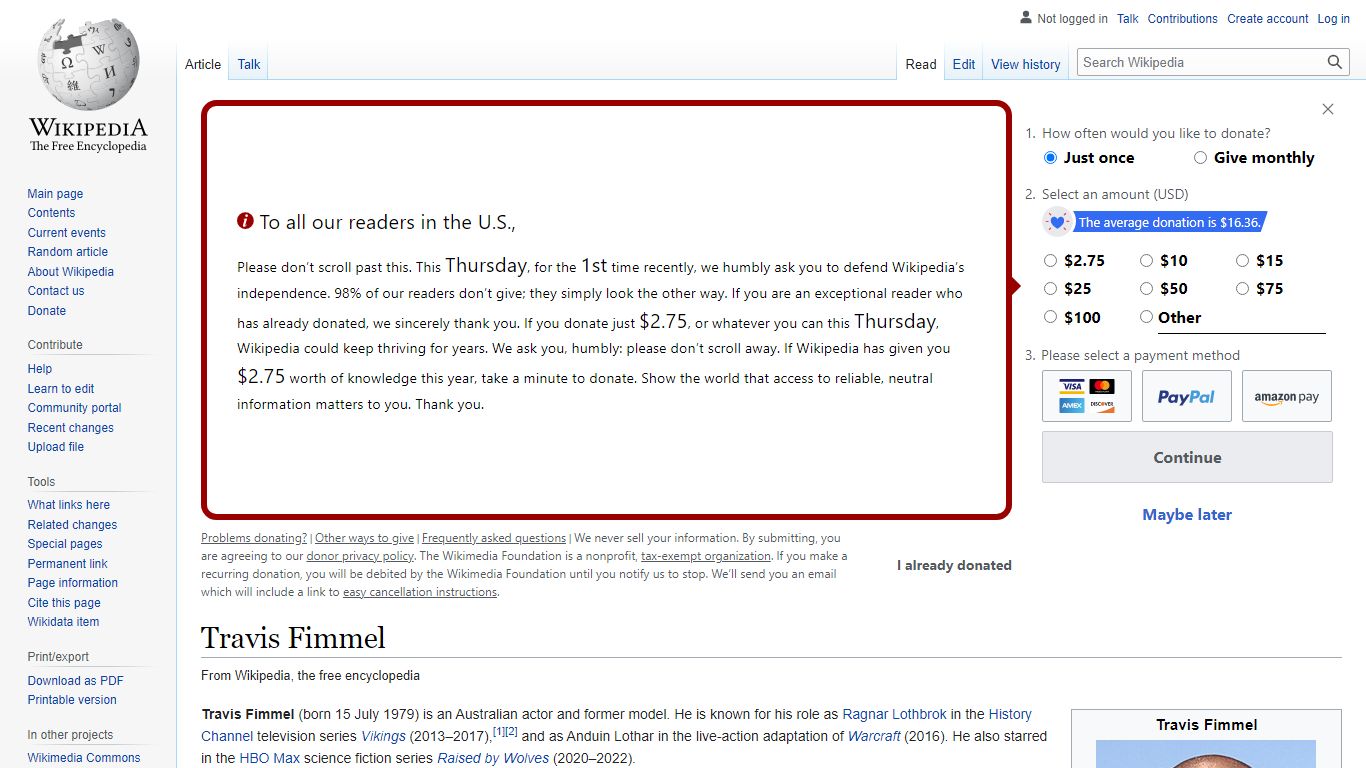Open Cite this page link
Image resolution: width=1366 pixels, height=768 pixels.
coord(64,603)
